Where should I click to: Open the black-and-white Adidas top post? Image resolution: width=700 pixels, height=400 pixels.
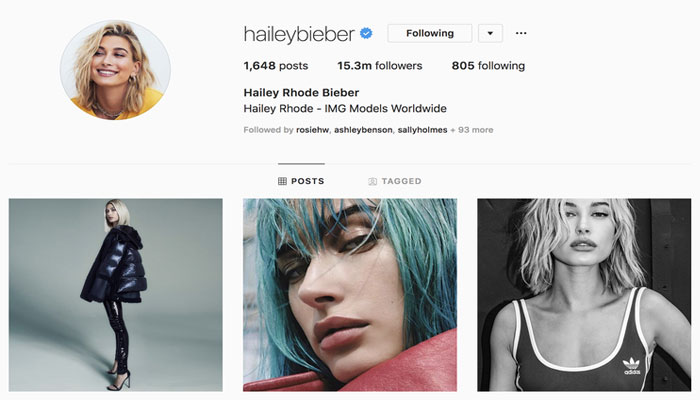pyautogui.click(x=584, y=295)
